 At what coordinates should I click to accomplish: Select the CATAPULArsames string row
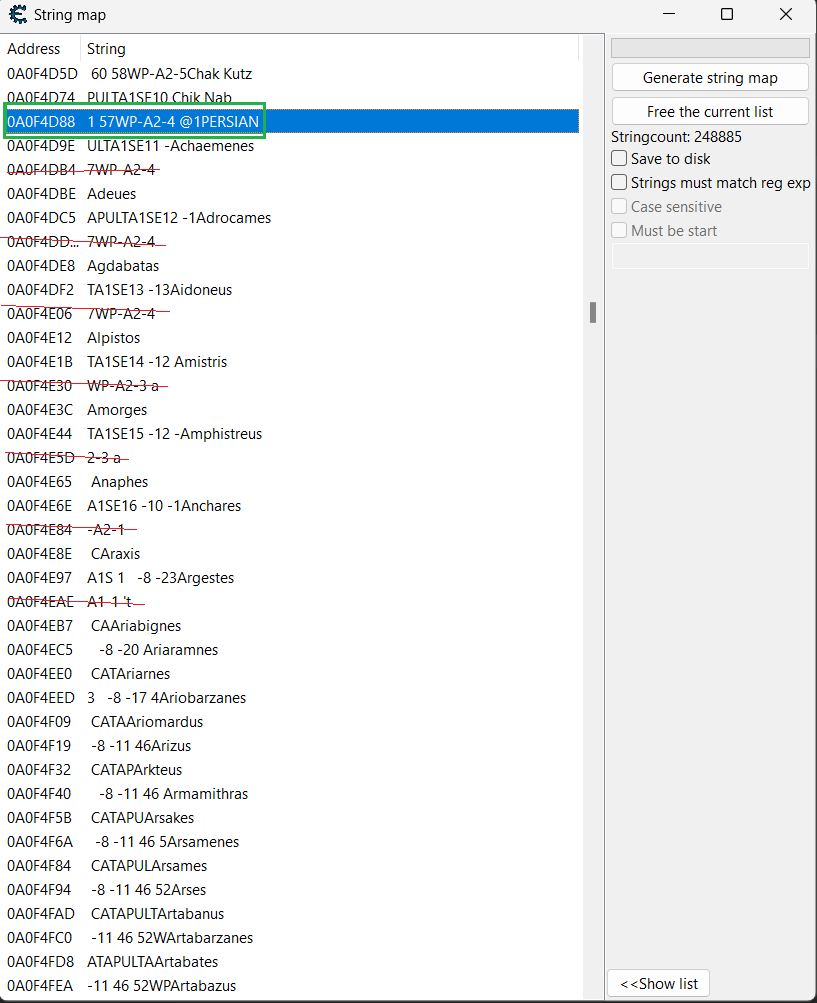[x=290, y=865]
